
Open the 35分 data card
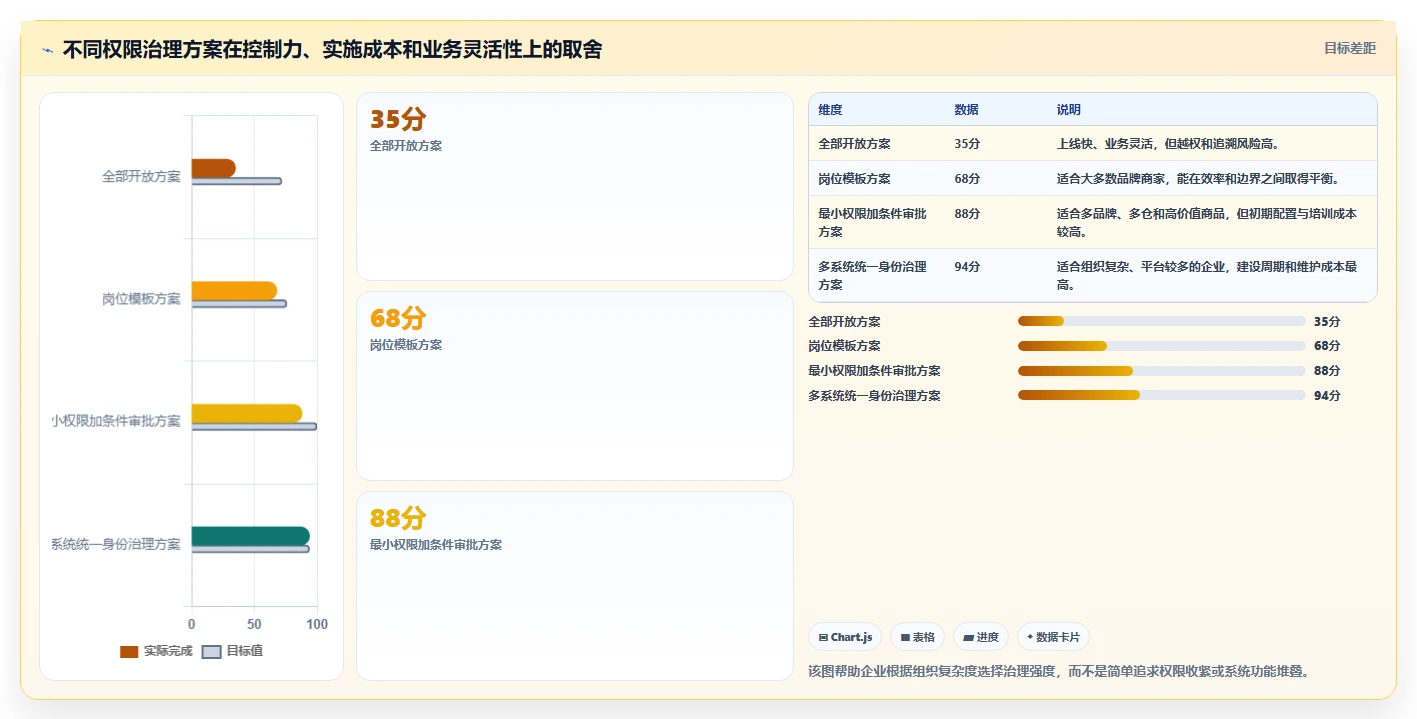click(575, 186)
